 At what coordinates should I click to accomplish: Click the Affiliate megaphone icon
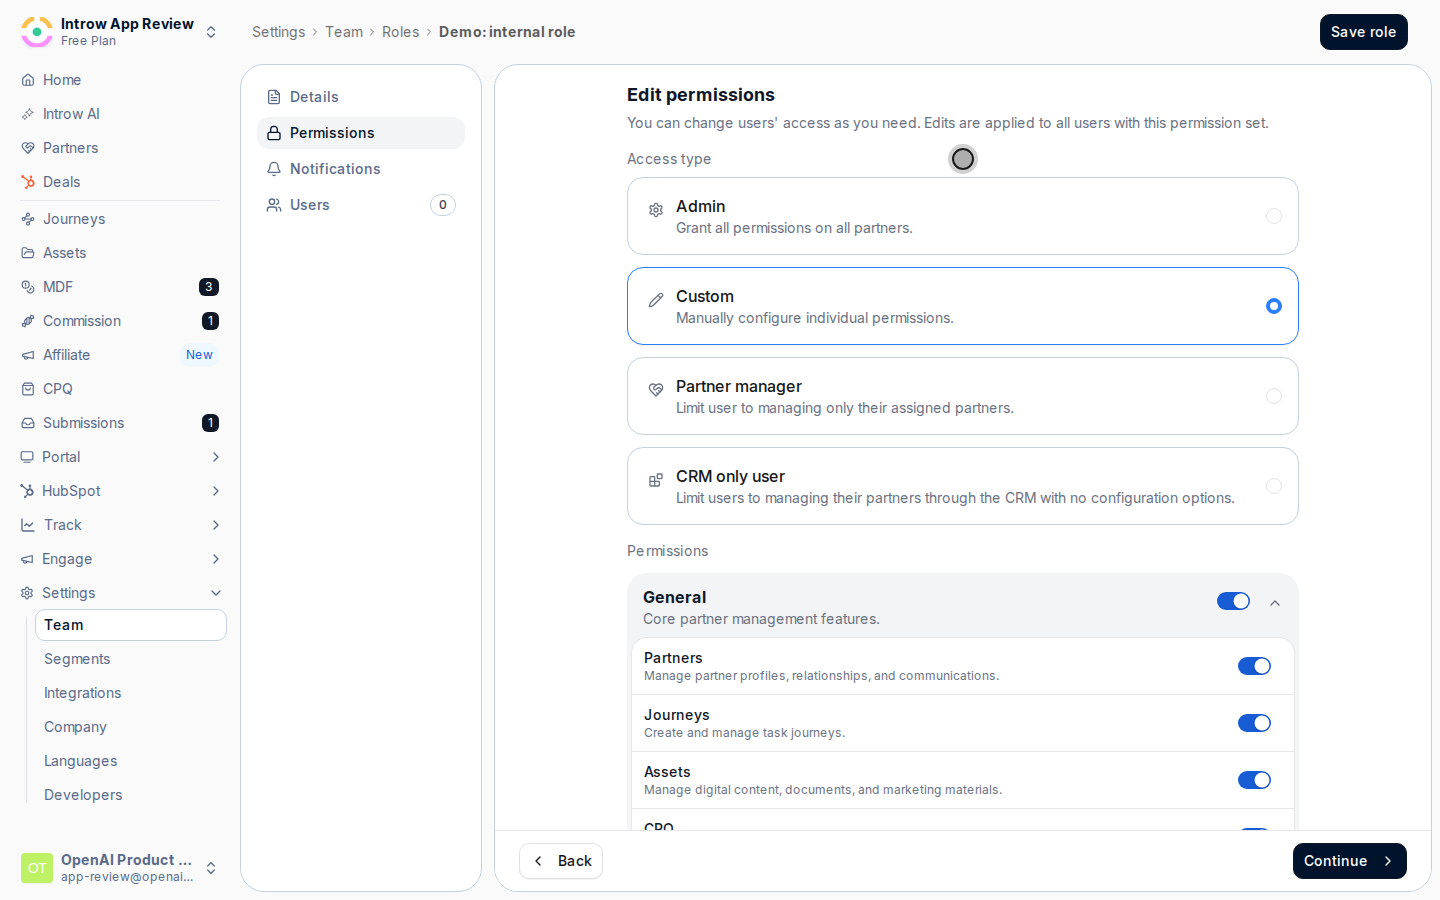(x=28, y=355)
